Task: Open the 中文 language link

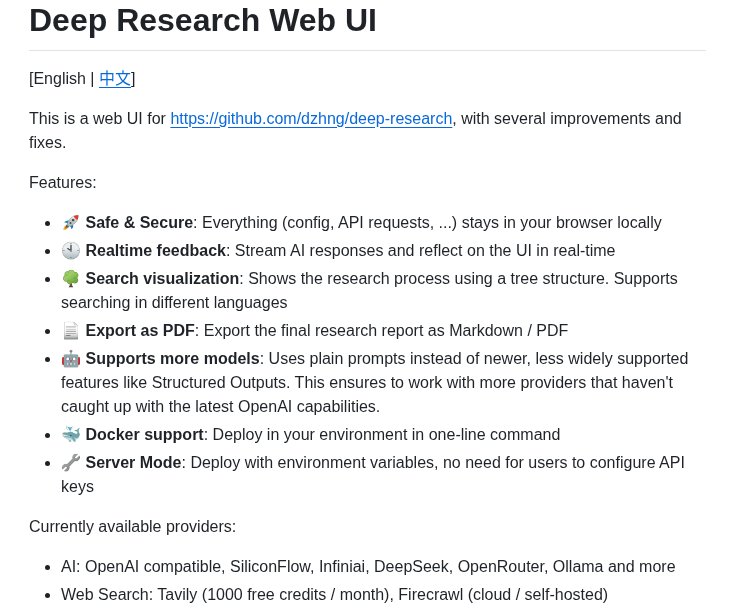Action: coord(115,78)
